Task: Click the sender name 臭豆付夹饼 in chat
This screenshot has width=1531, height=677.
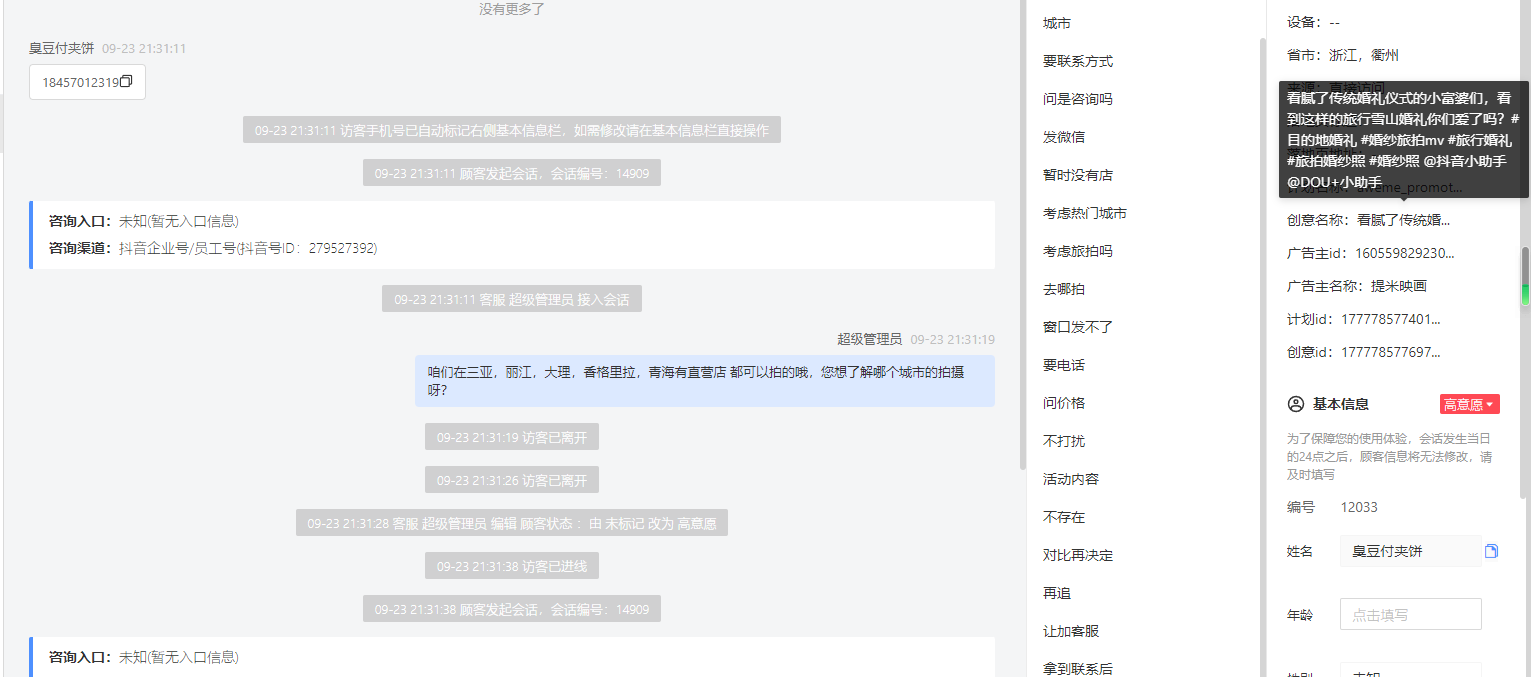Action: pyautogui.click(x=61, y=48)
